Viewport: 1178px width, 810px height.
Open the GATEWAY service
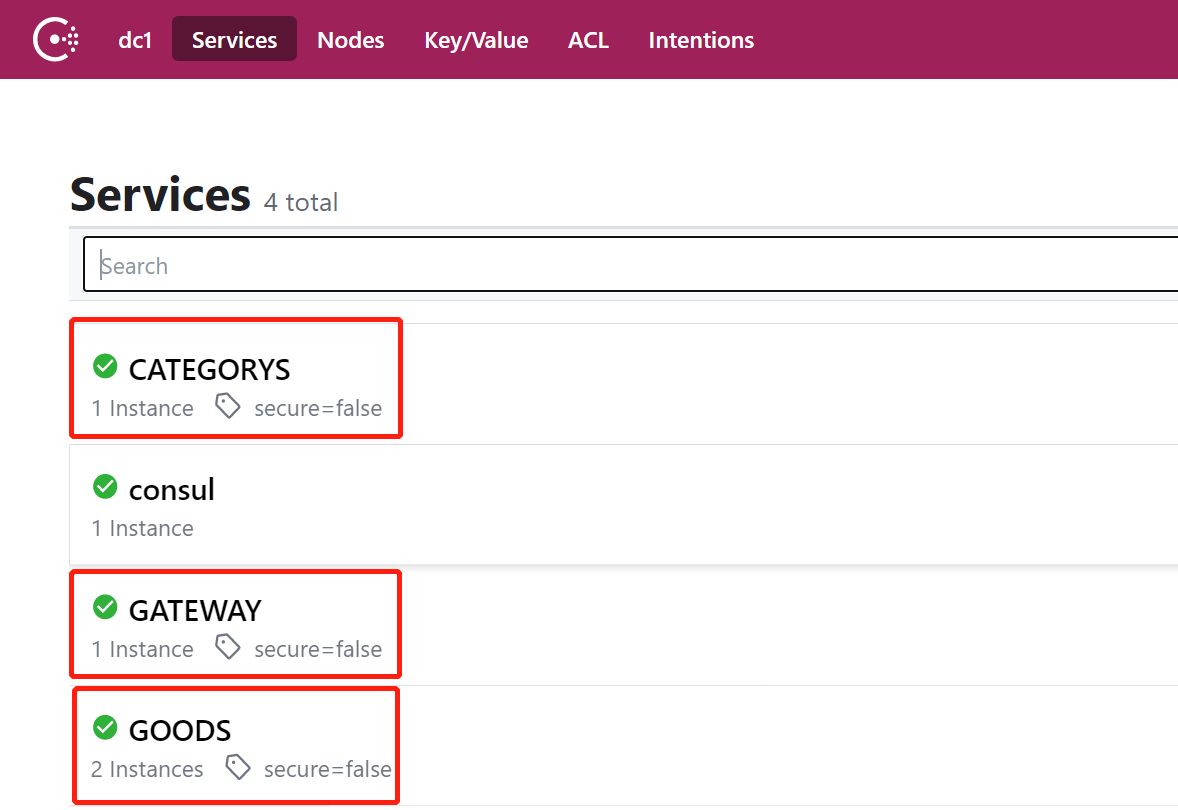[x=195, y=610]
